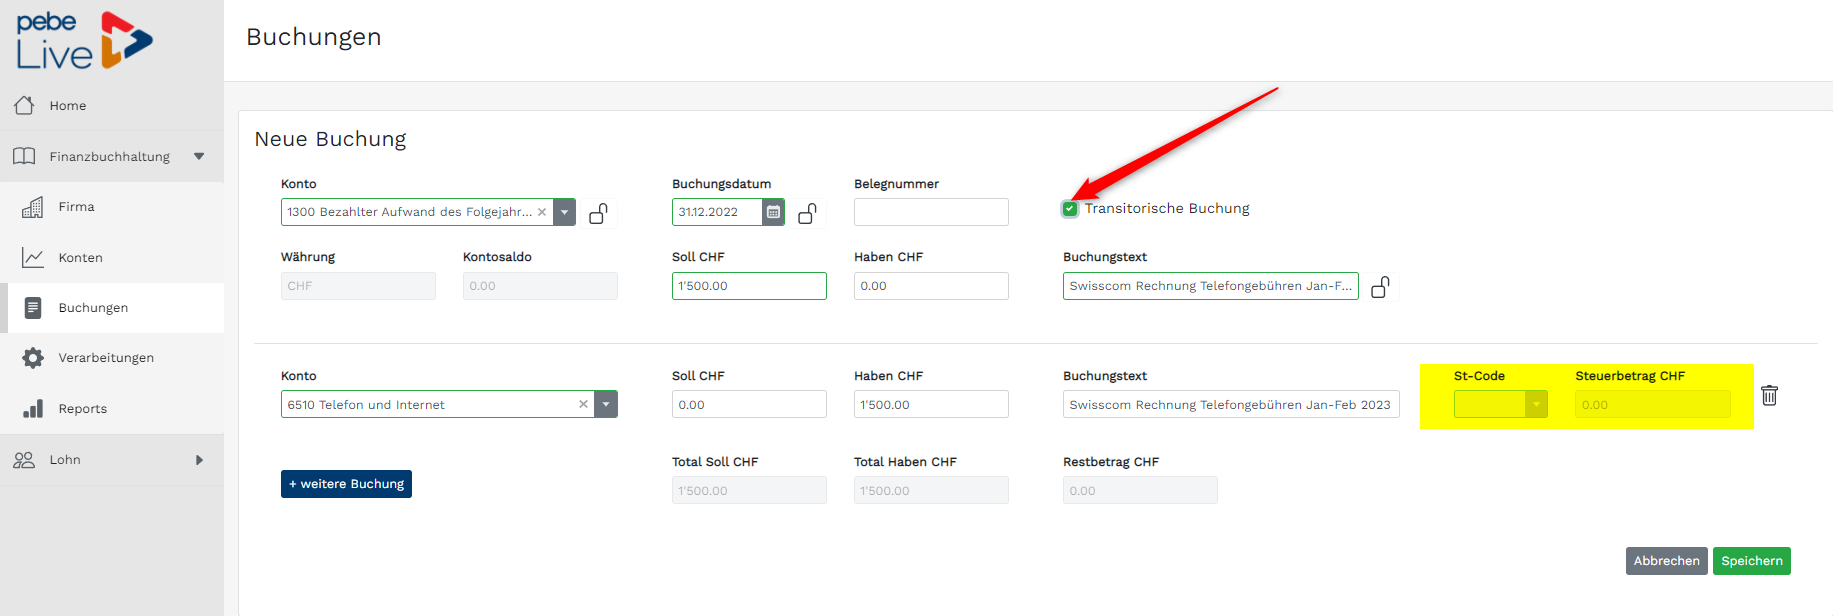
Task: Open the first Konto dropdown arrow
Action: pyautogui.click(x=565, y=212)
